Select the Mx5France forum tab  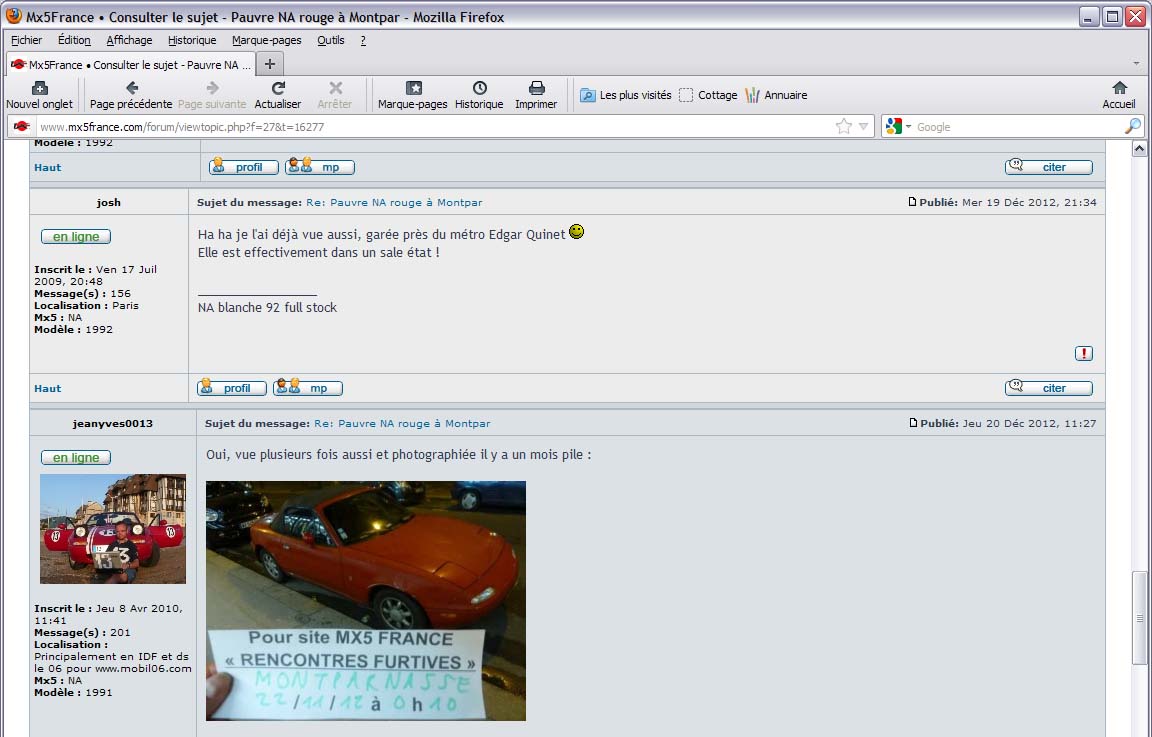coord(131,64)
